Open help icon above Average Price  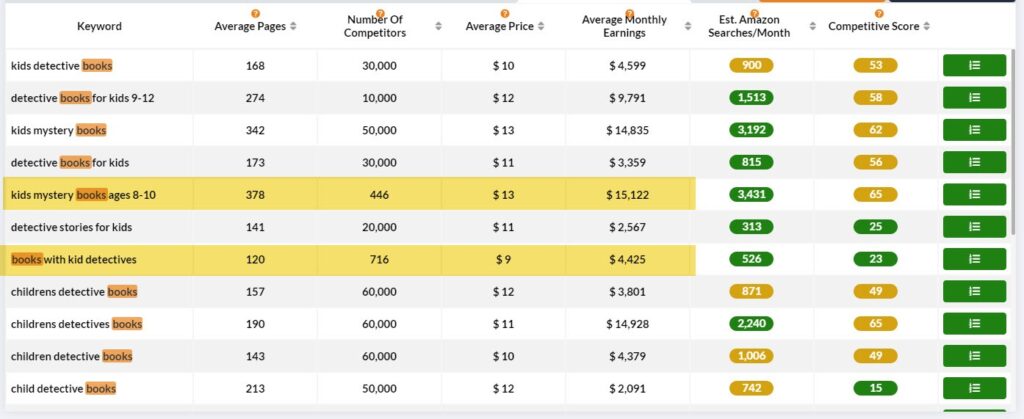point(504,14)
